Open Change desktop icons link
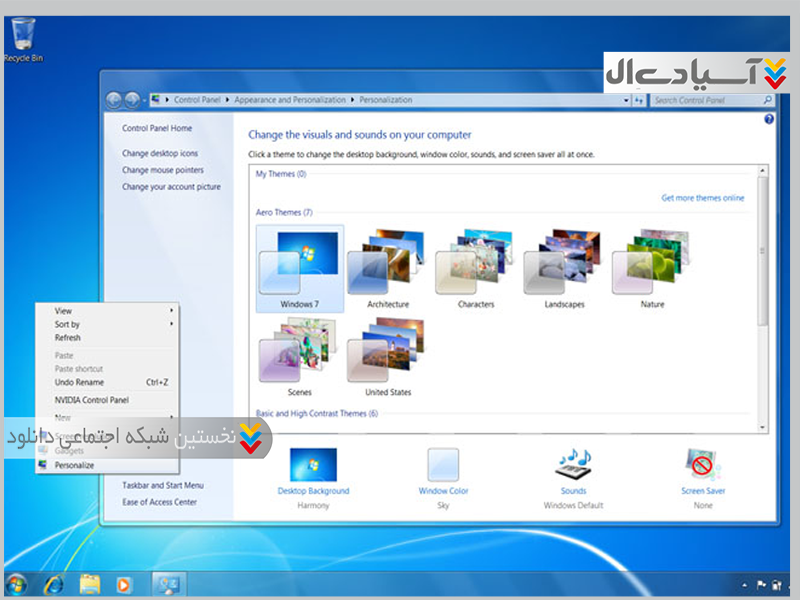 [x=160, y=153]
